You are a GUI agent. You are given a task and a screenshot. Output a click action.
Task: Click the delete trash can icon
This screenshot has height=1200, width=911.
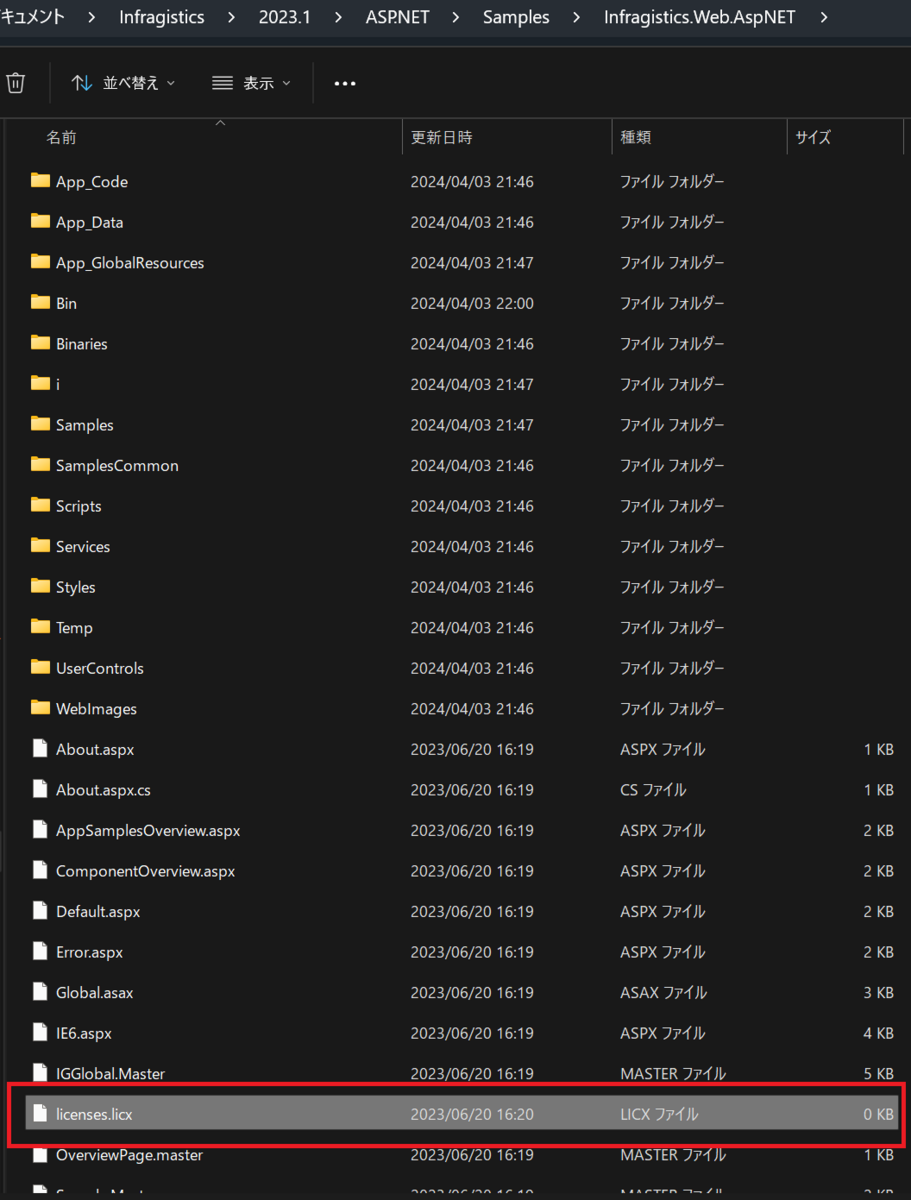[15, 83]
